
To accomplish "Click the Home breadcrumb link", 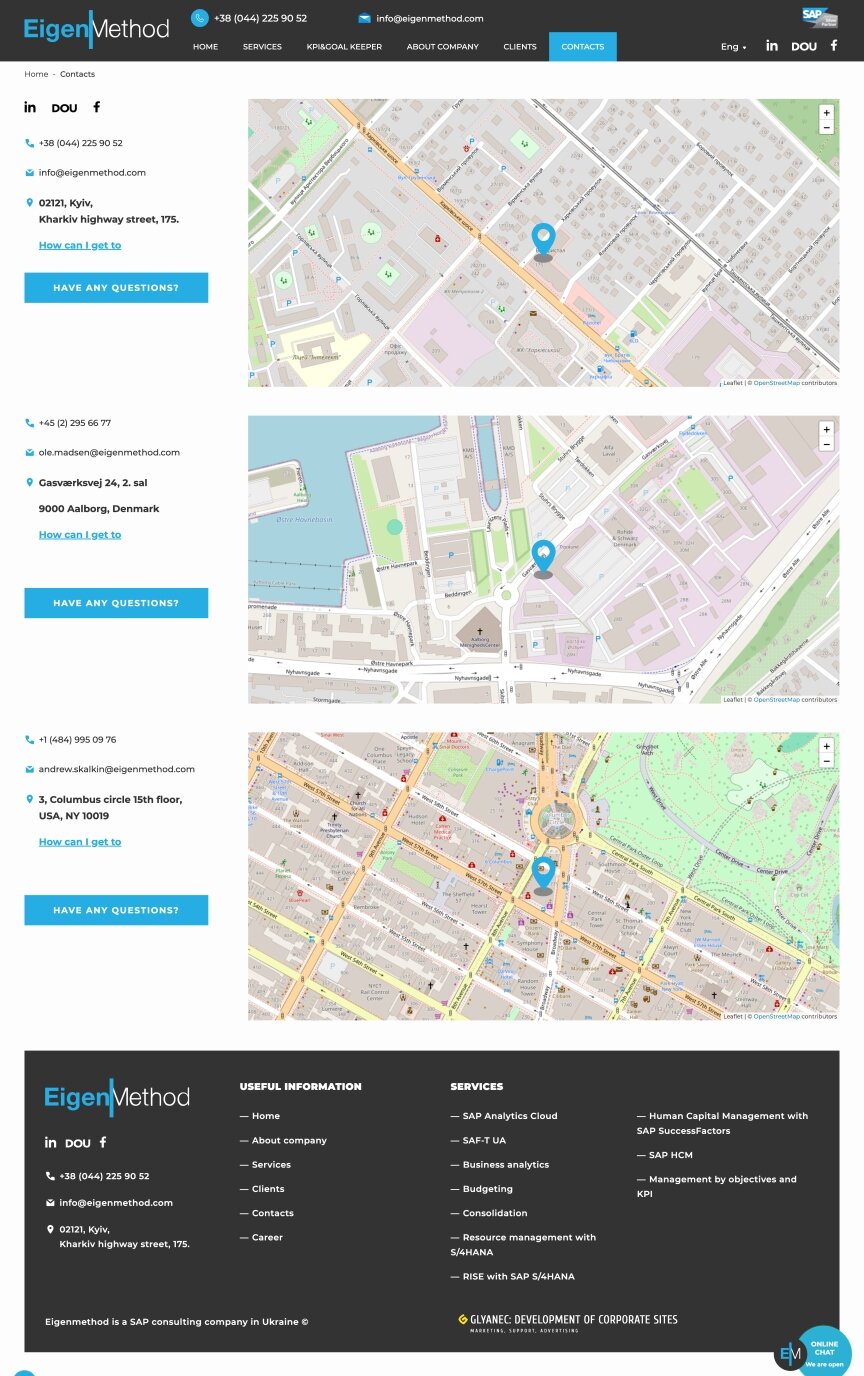I will pyautogui.click(x=36, y=74).
